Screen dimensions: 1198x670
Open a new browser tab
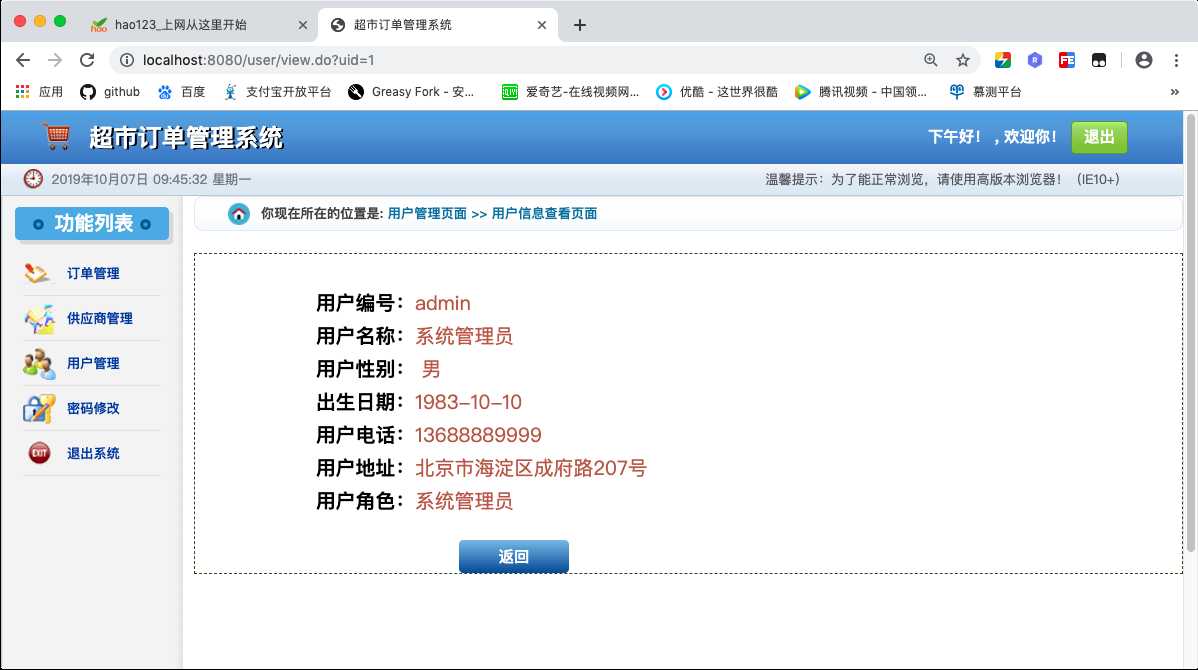(x=578, y=24)
